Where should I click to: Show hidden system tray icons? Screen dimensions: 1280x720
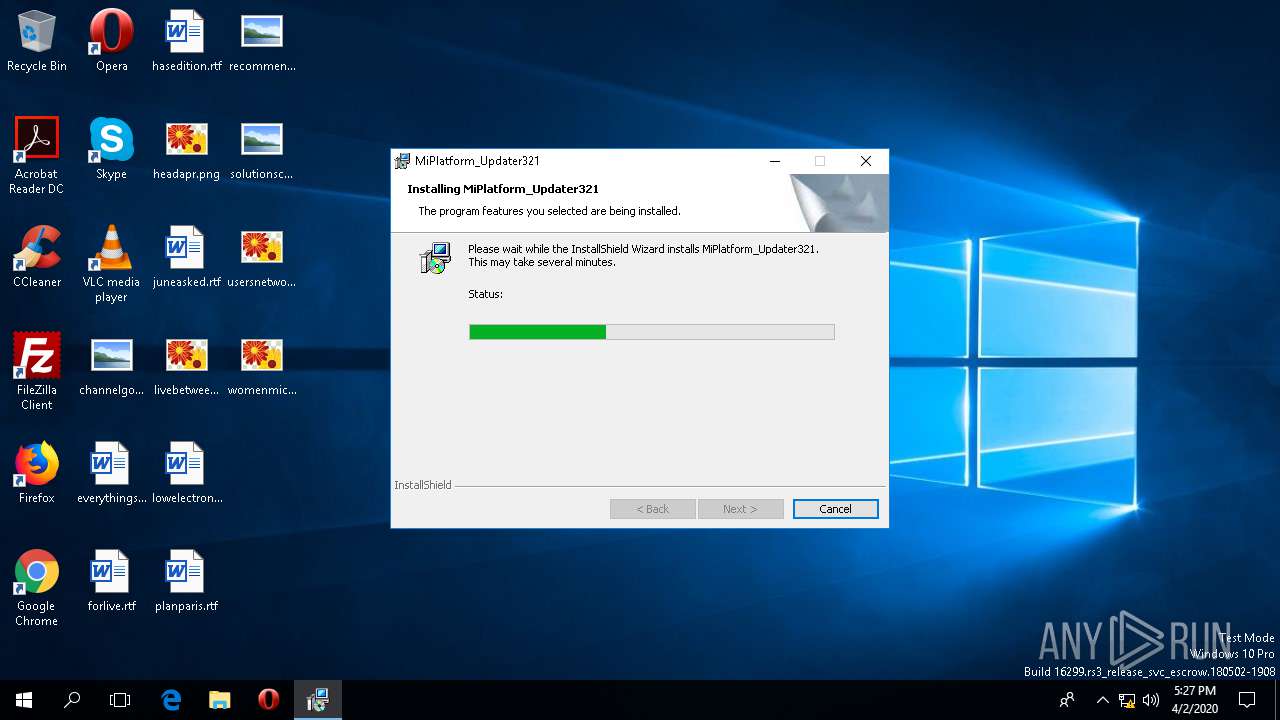(x=1103, y=700)
